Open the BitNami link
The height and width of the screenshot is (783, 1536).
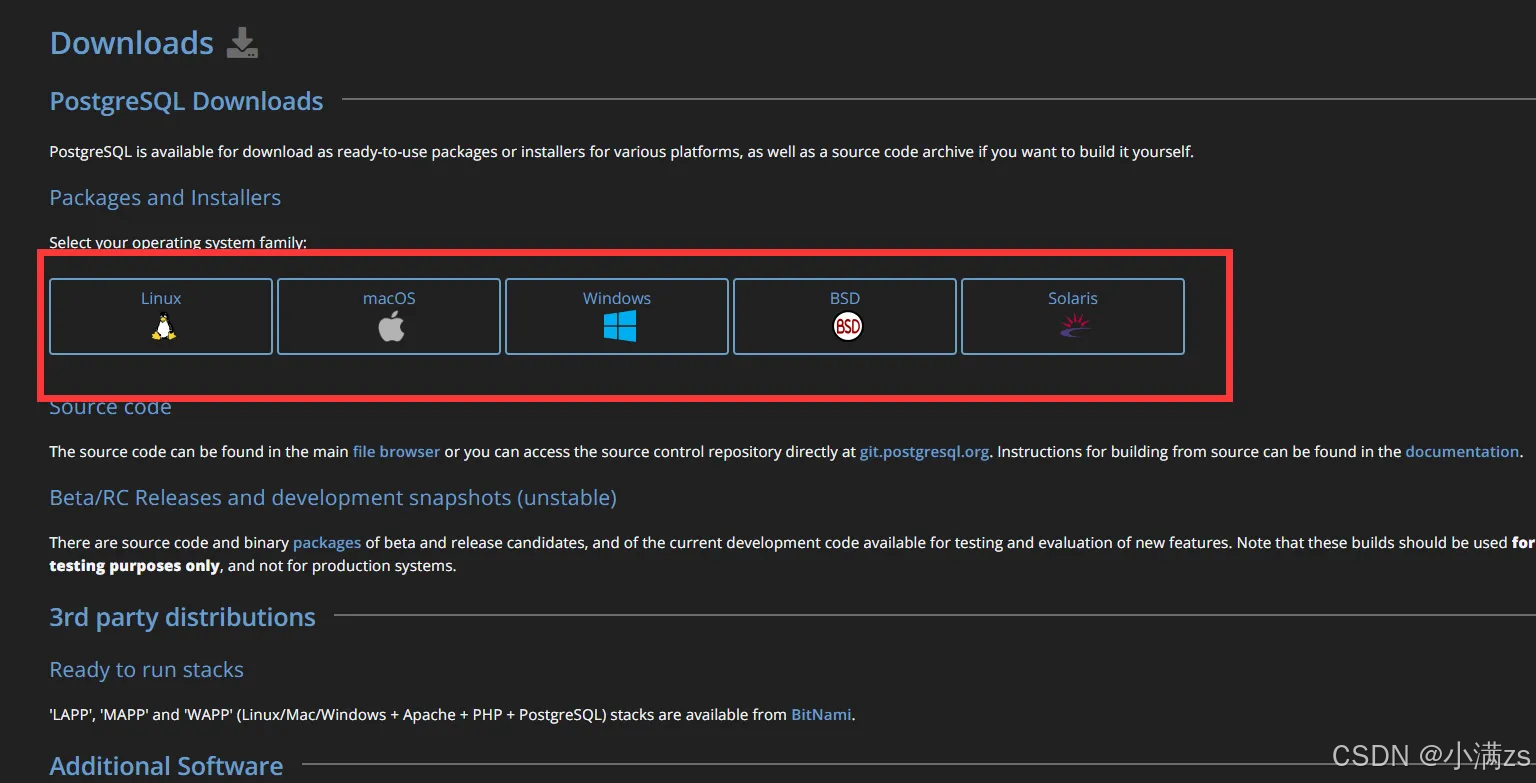coord(821,714)
